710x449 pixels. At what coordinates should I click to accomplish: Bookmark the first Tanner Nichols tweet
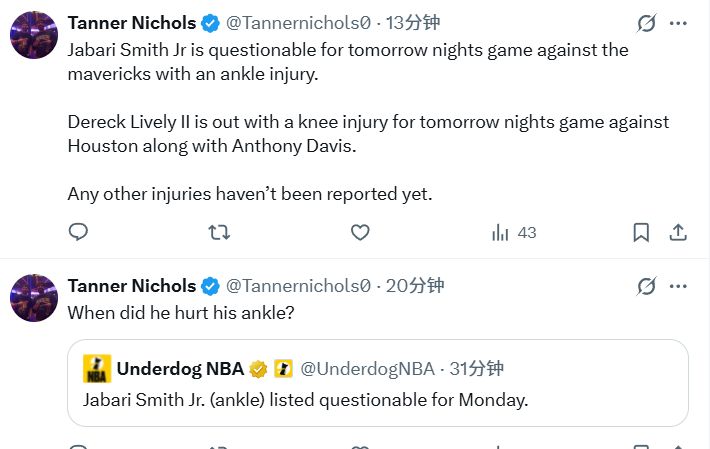tap(641, 232)
